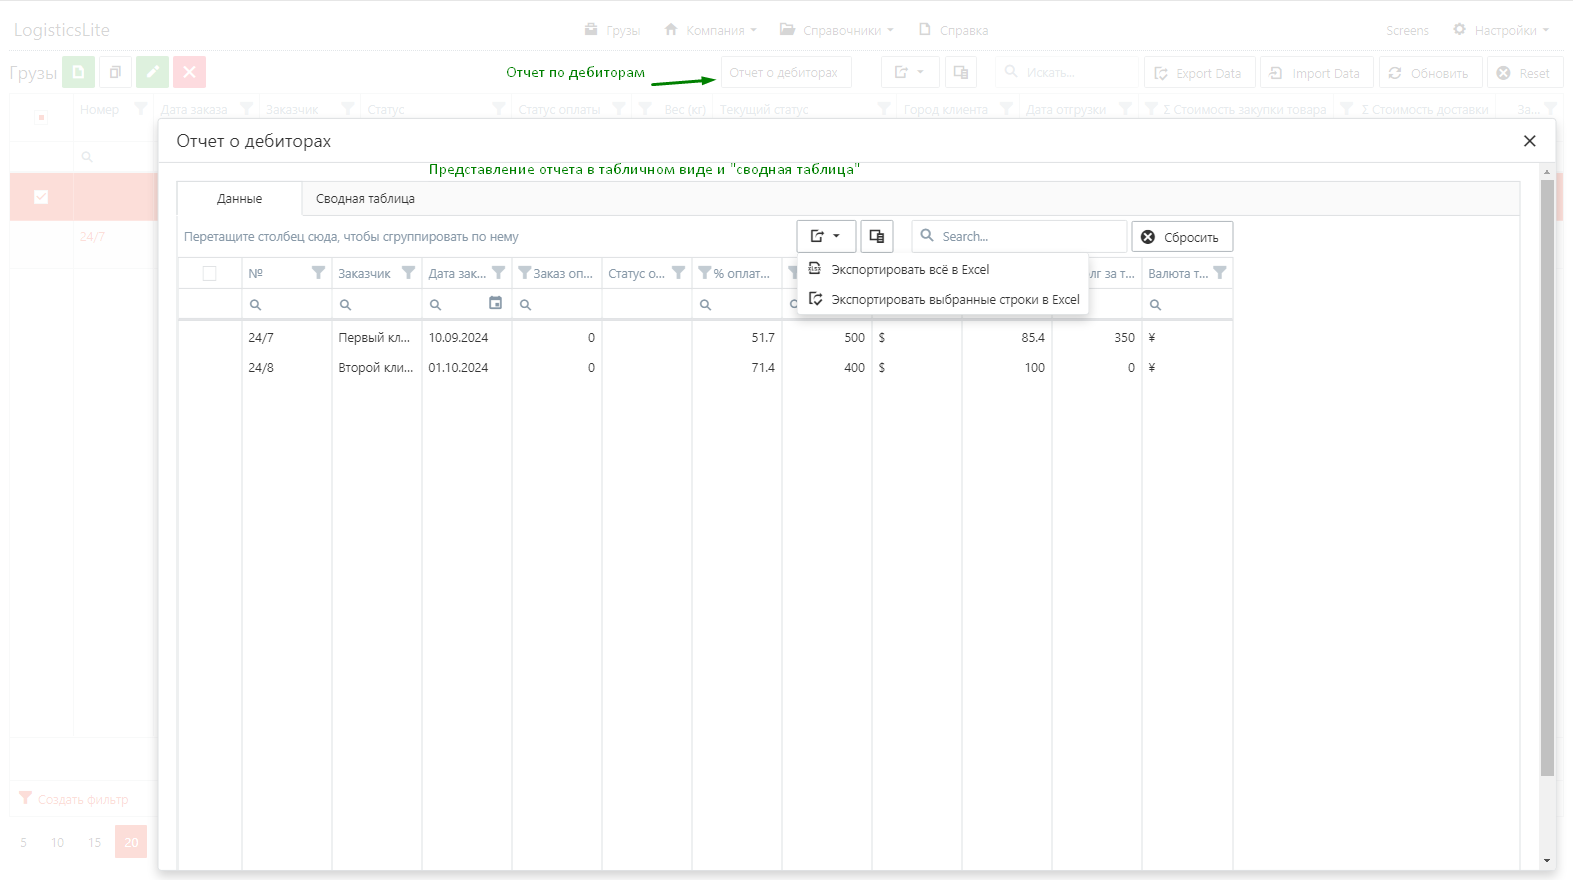Open the calendar picker in Дата зак... filter
The height and width of the screenshot is (880, 1573).
click(495, 303)
